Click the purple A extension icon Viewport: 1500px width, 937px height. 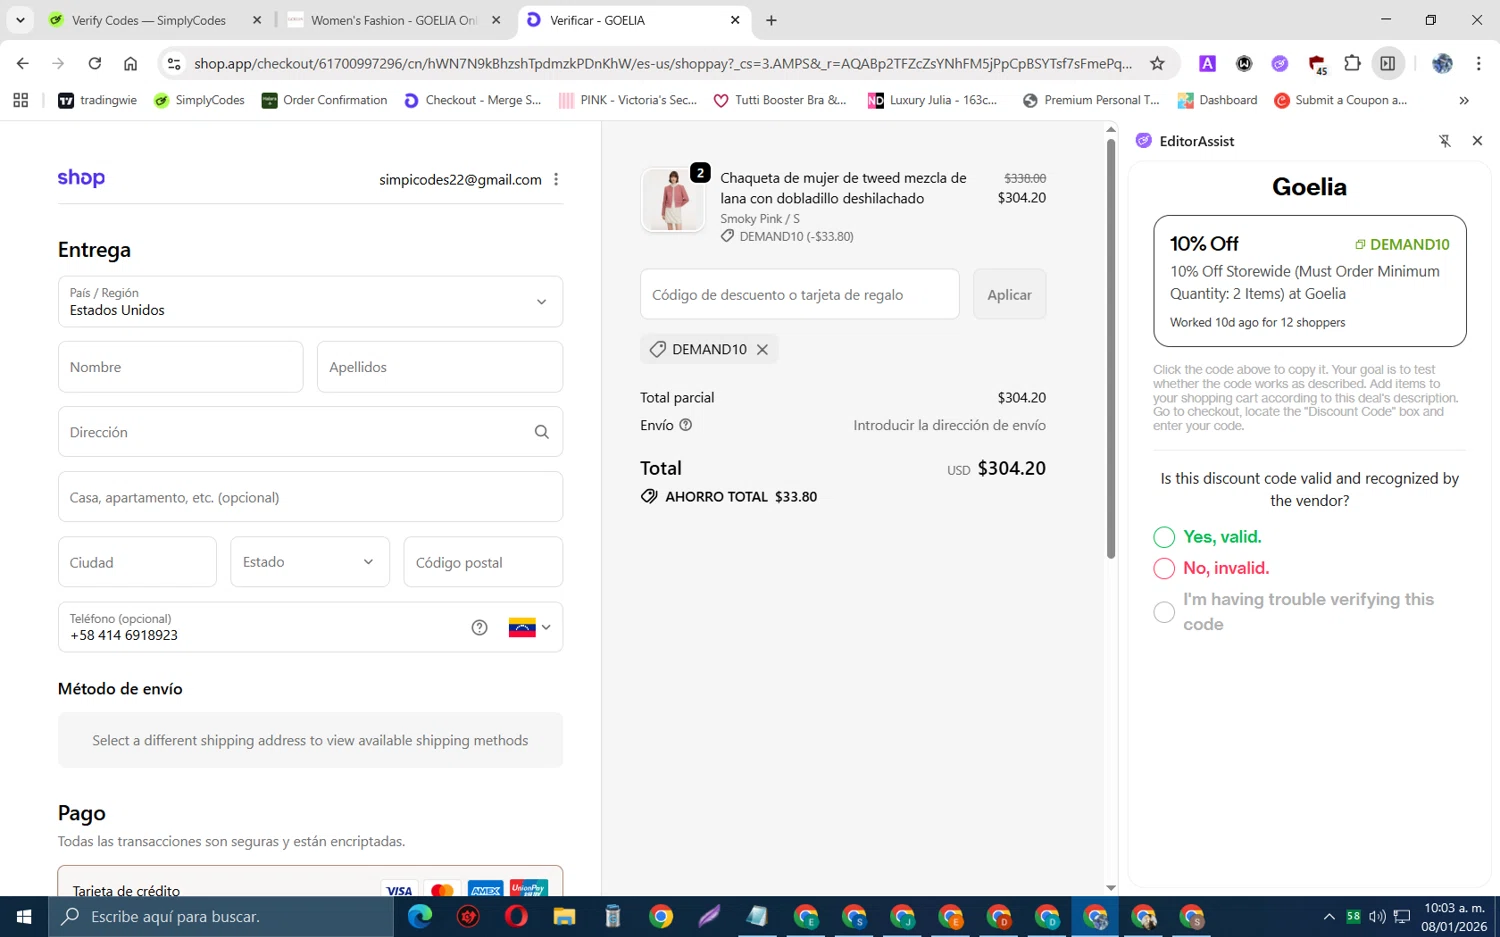[1207, 63]
